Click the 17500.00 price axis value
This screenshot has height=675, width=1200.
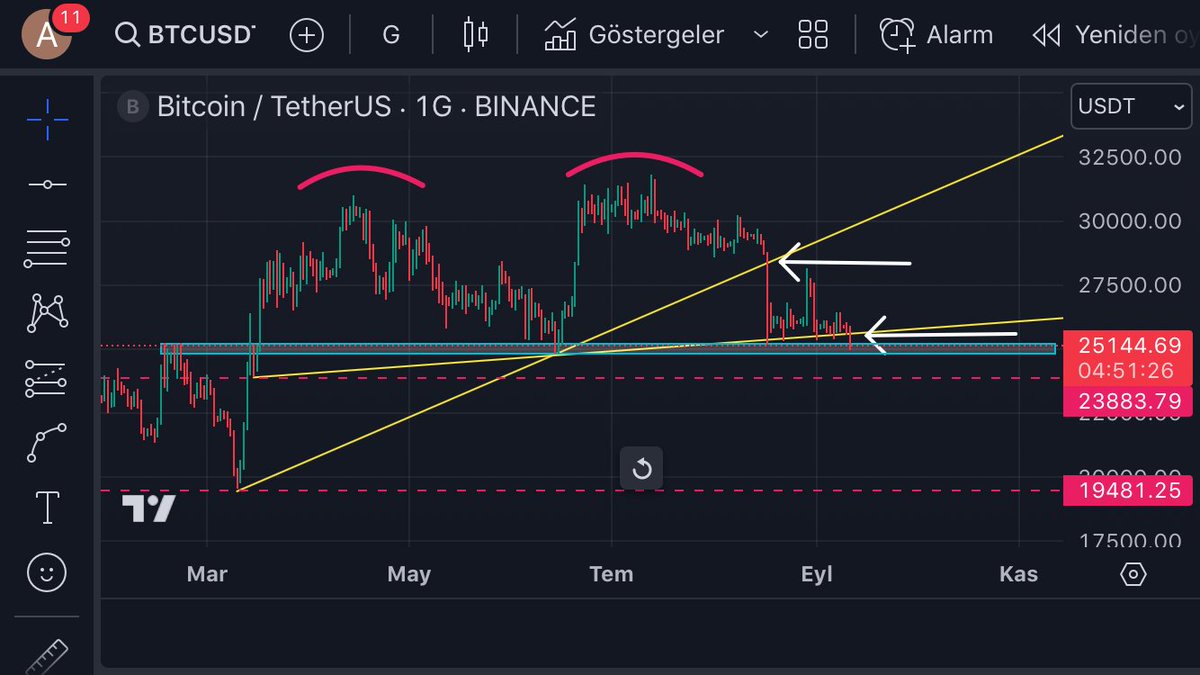tap(1129, 541)
